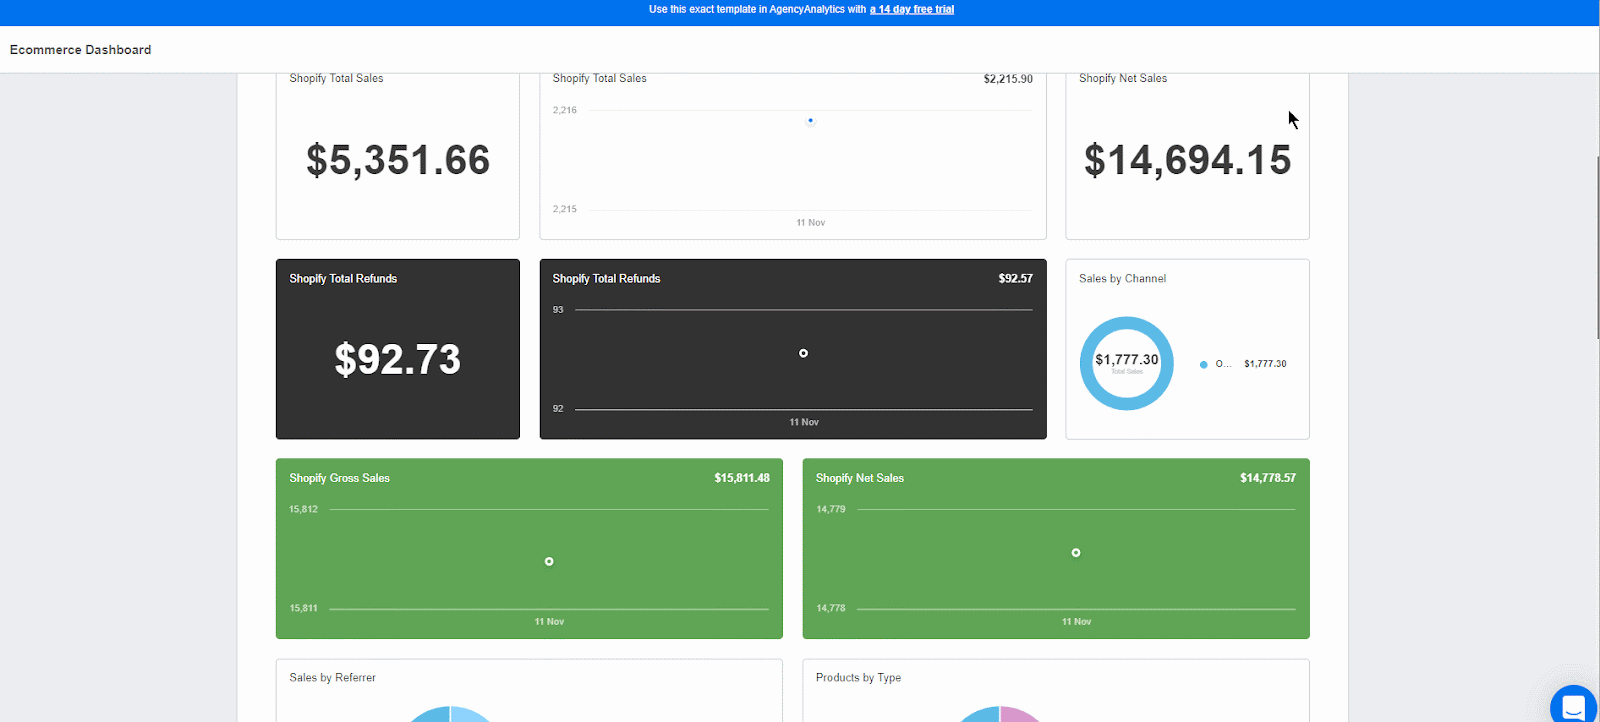Click the $92.73 Total Refunds value

[x=398, y=359]
